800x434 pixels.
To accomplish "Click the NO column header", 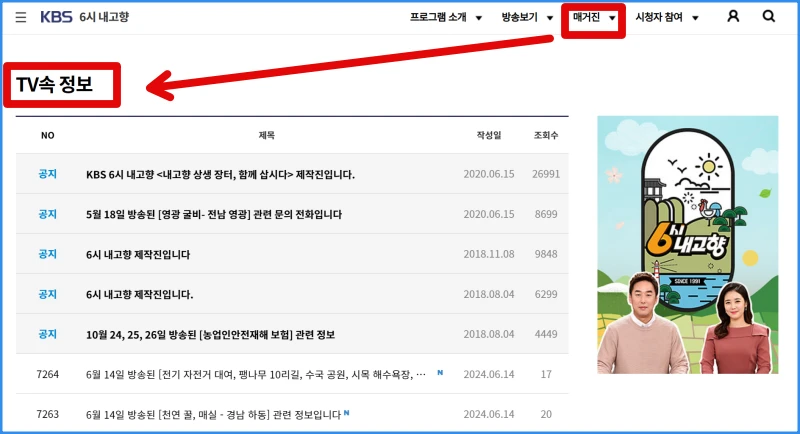I will pyautogui.click(x=47, y=135).
